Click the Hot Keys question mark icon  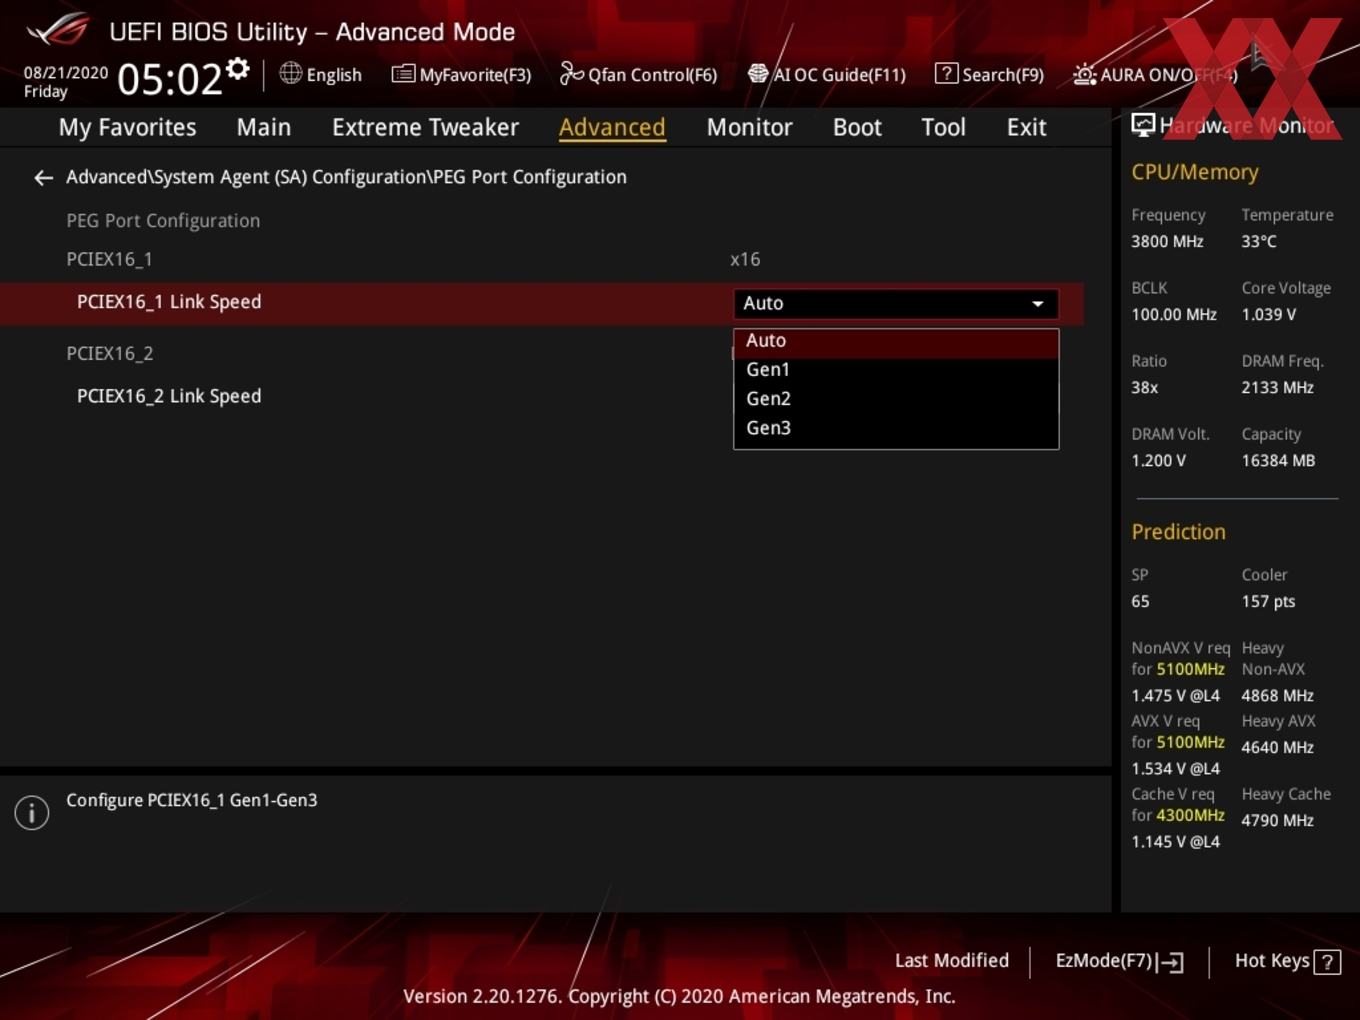coord(1327,962)
